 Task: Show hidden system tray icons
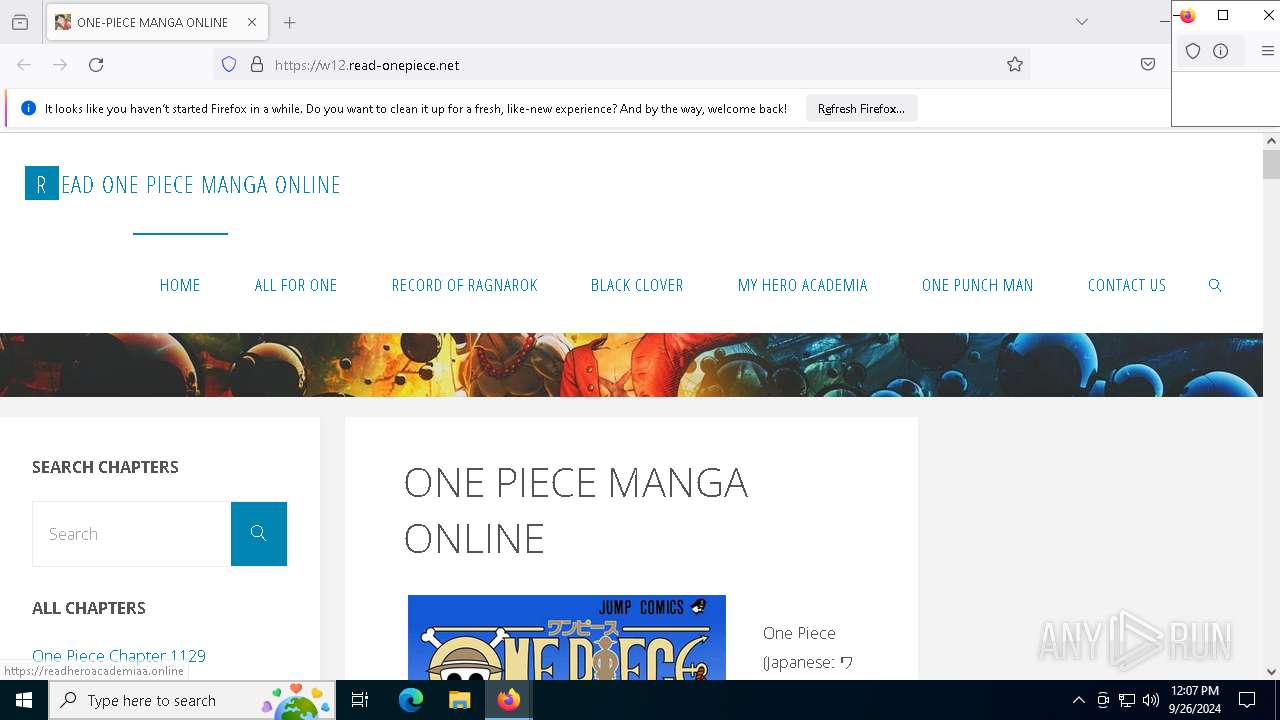pyautogui.click(x=1078, y=700)
